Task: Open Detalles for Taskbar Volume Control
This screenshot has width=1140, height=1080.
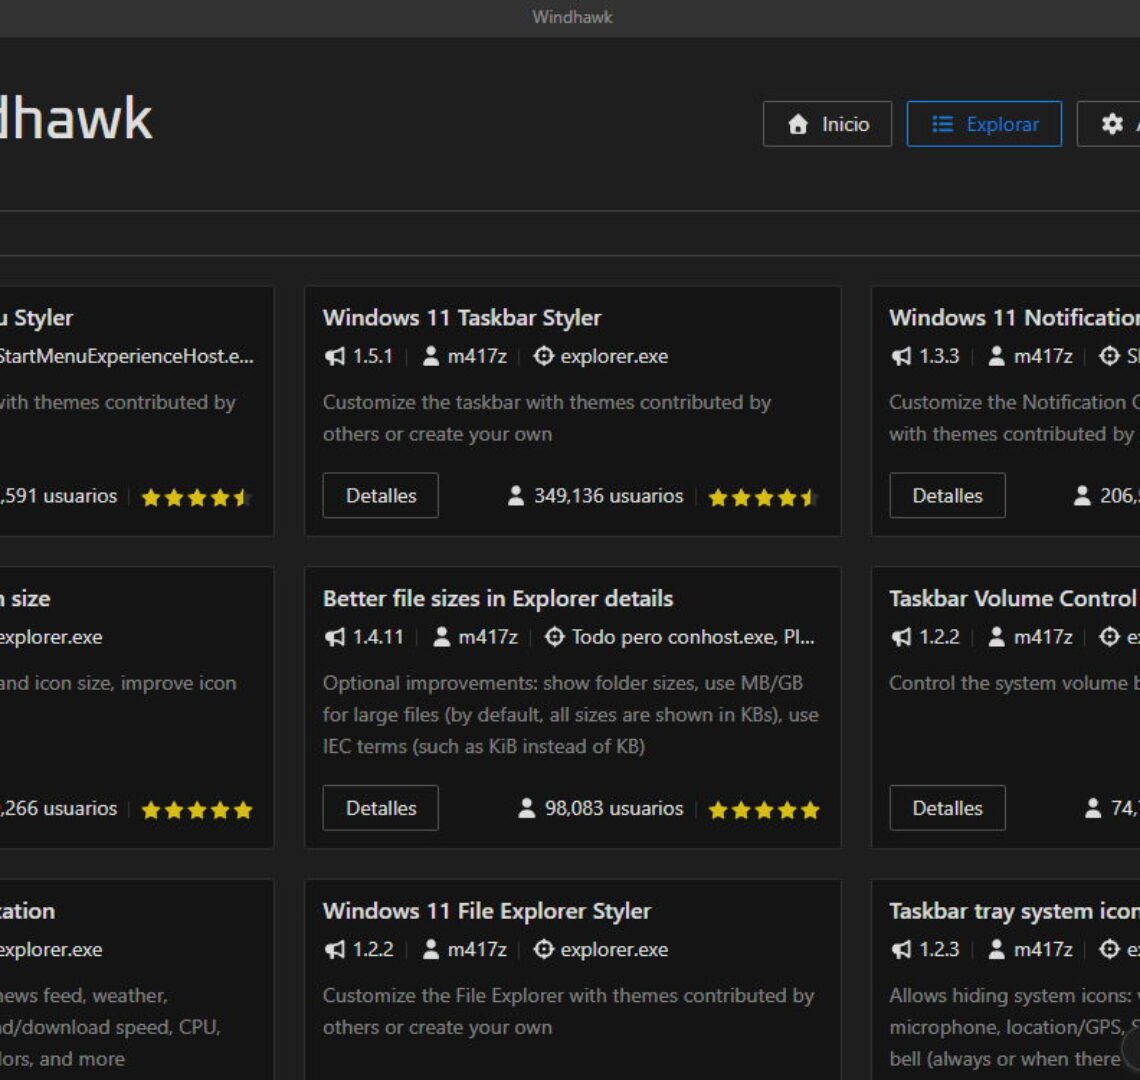Action: tap(947, 808)
